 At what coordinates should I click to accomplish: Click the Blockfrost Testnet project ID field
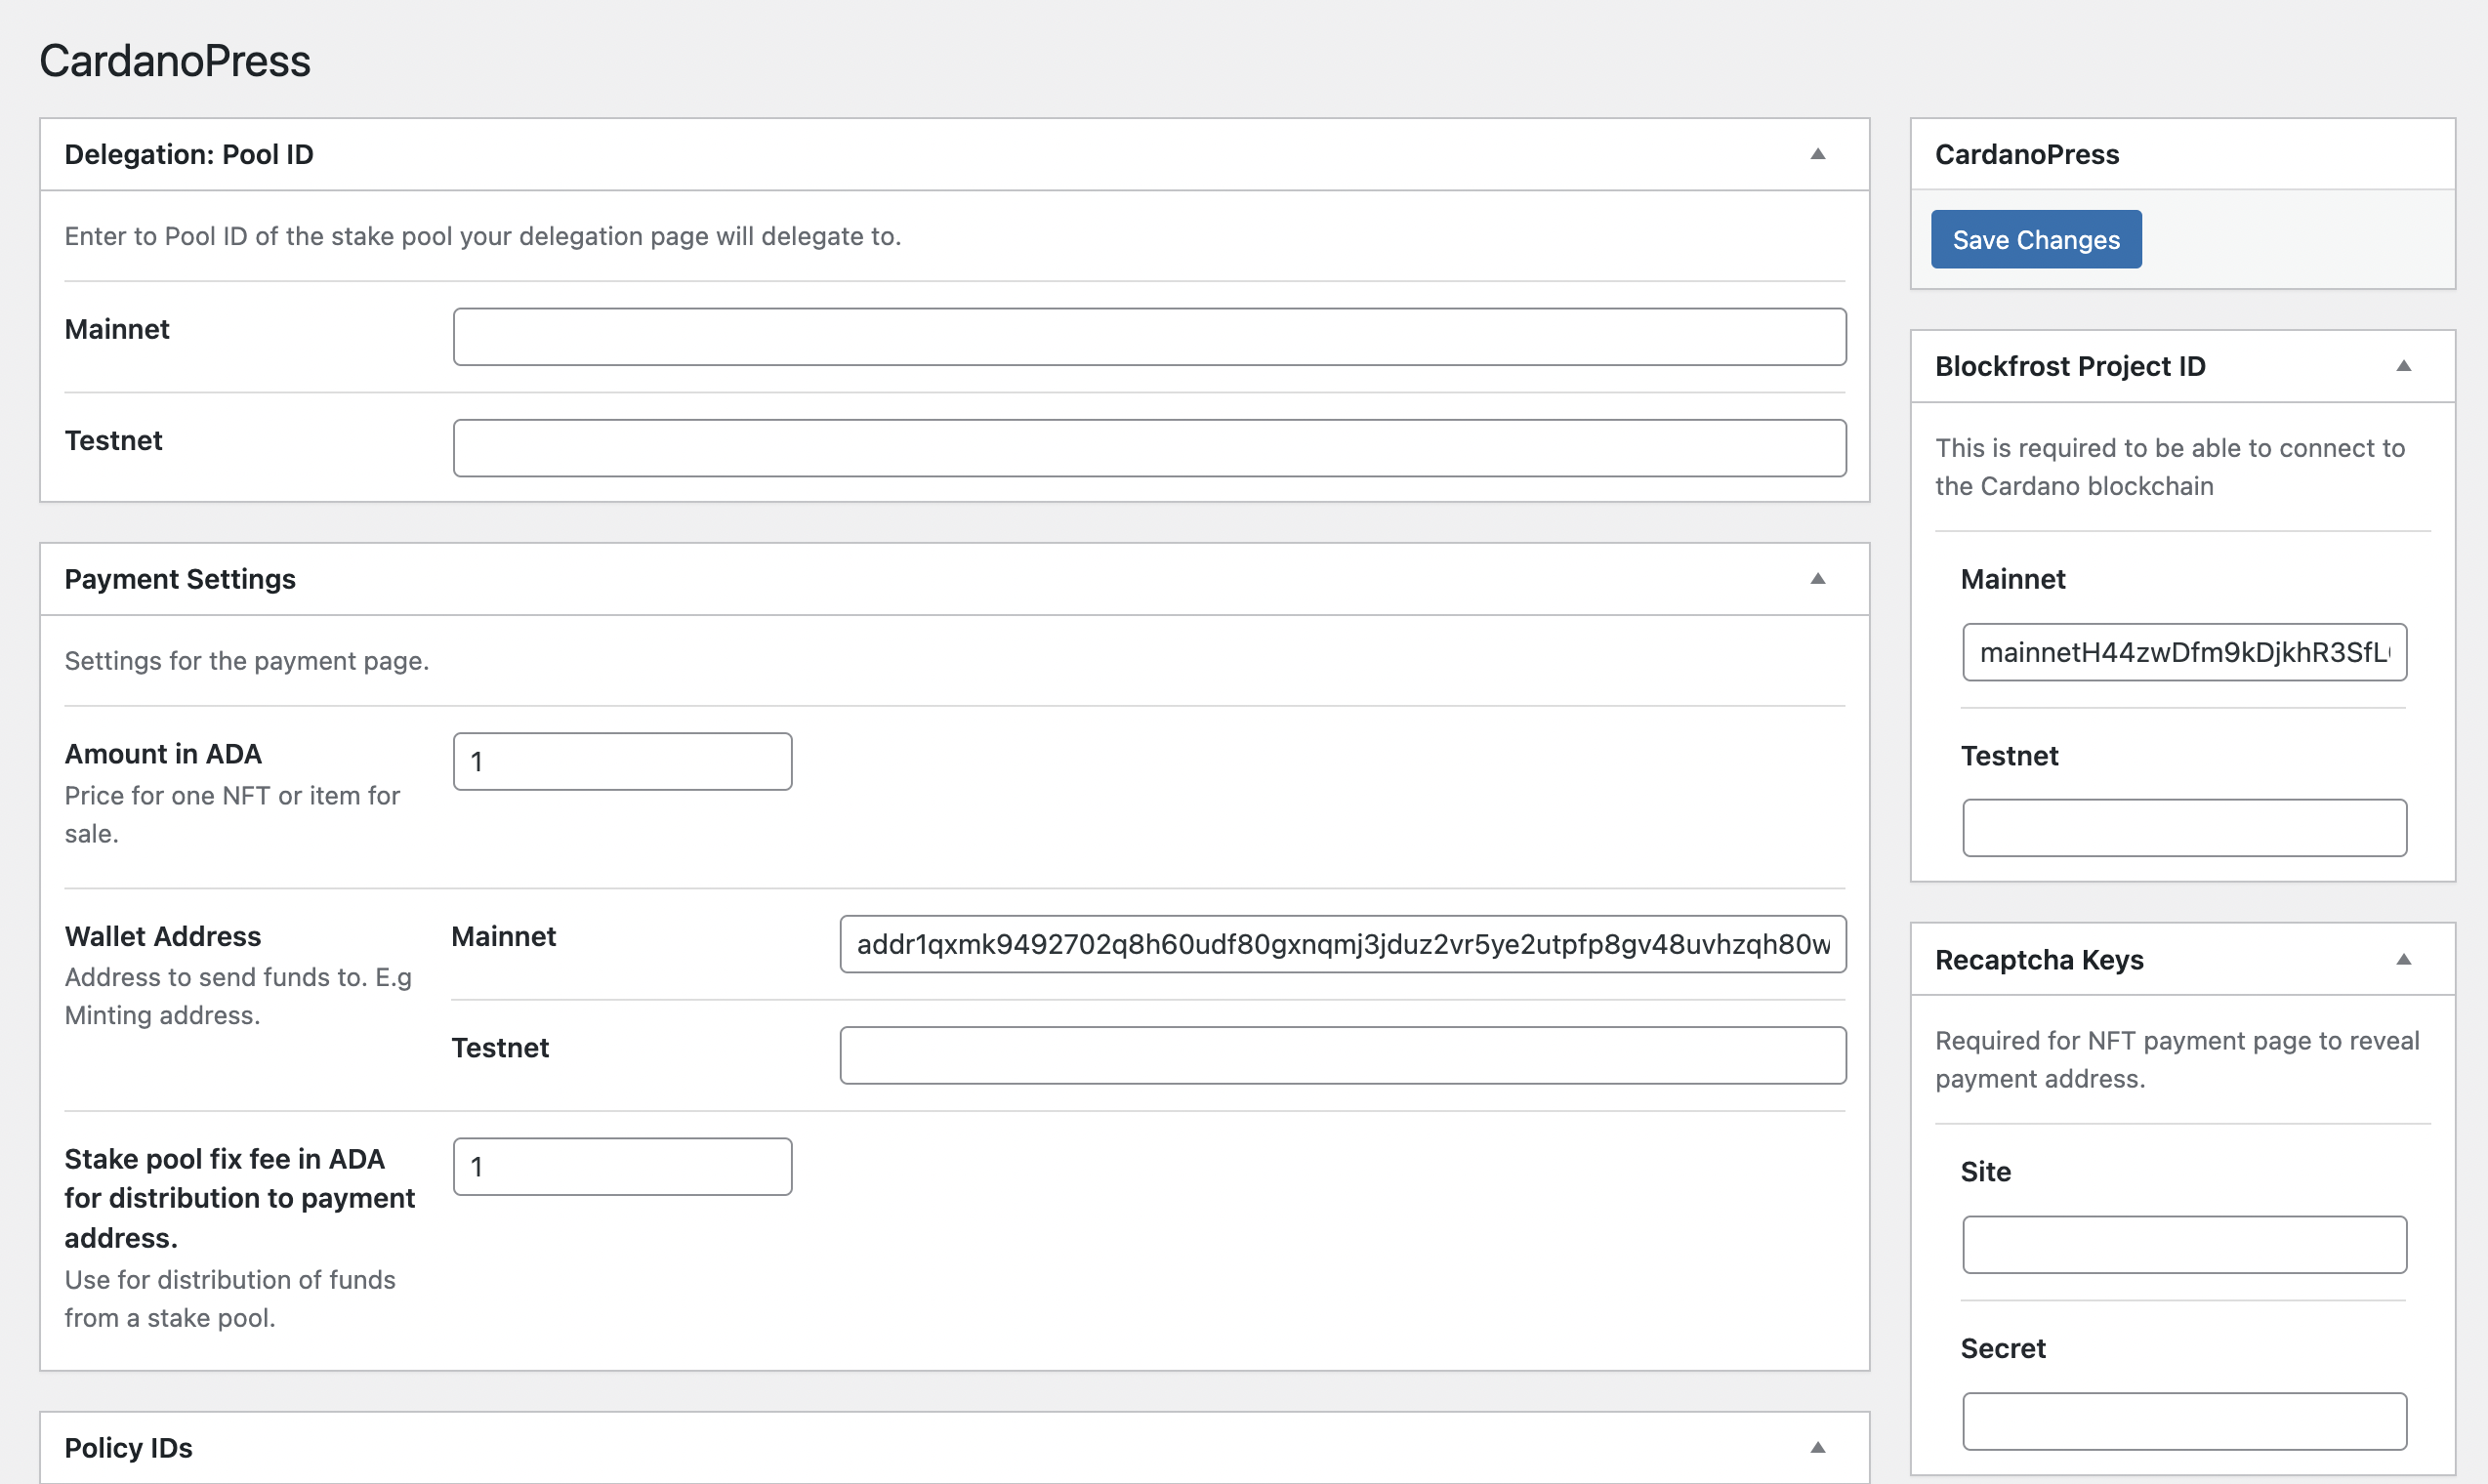click(x=2184, y=828)
